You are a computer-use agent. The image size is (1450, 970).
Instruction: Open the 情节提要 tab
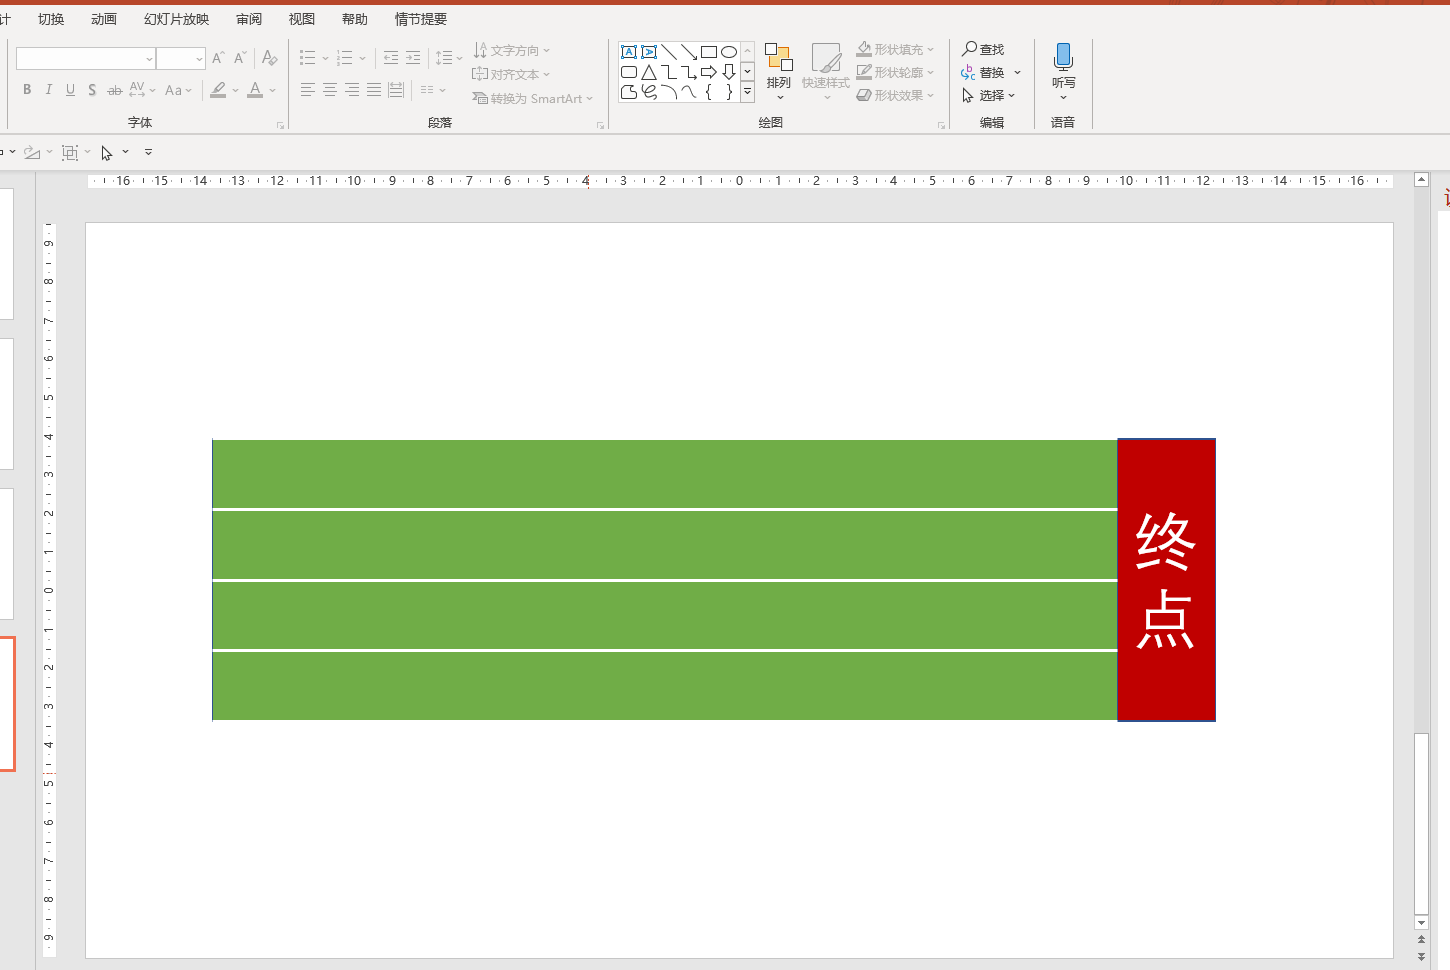421,19
